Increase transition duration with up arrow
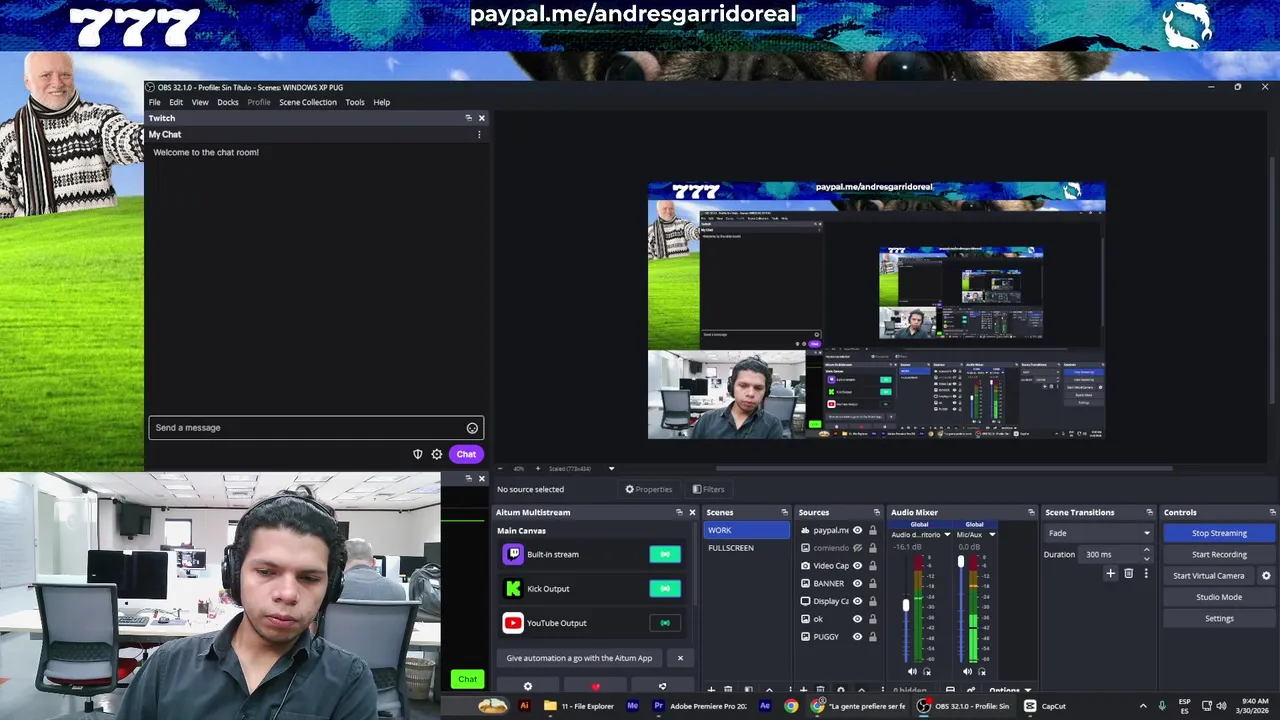1280x720 pixels. [x=1146, y=551]
